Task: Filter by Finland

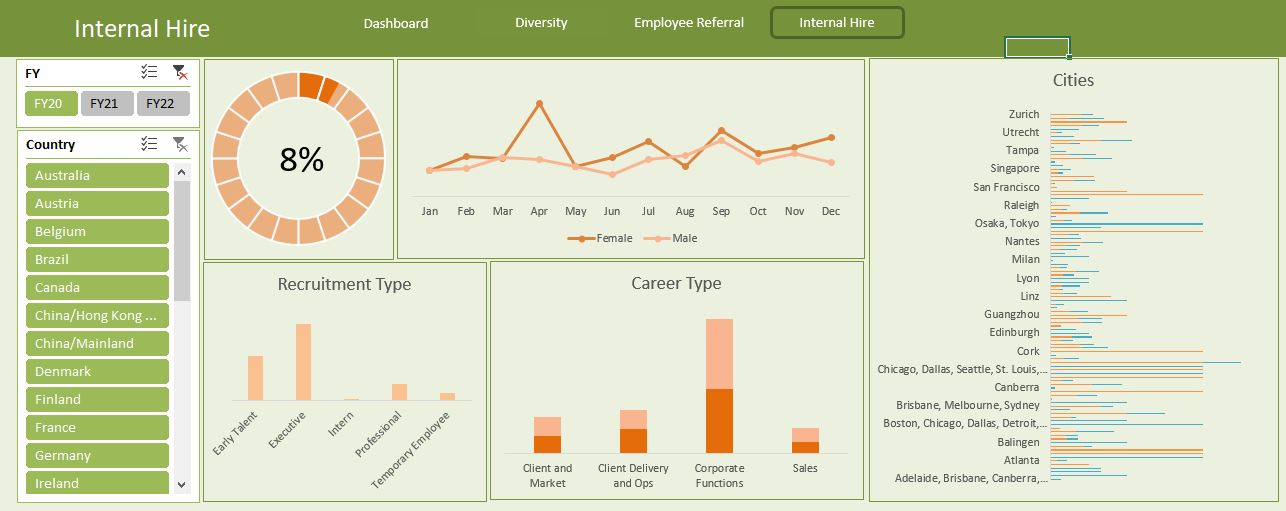Action: tap(97, 399)
